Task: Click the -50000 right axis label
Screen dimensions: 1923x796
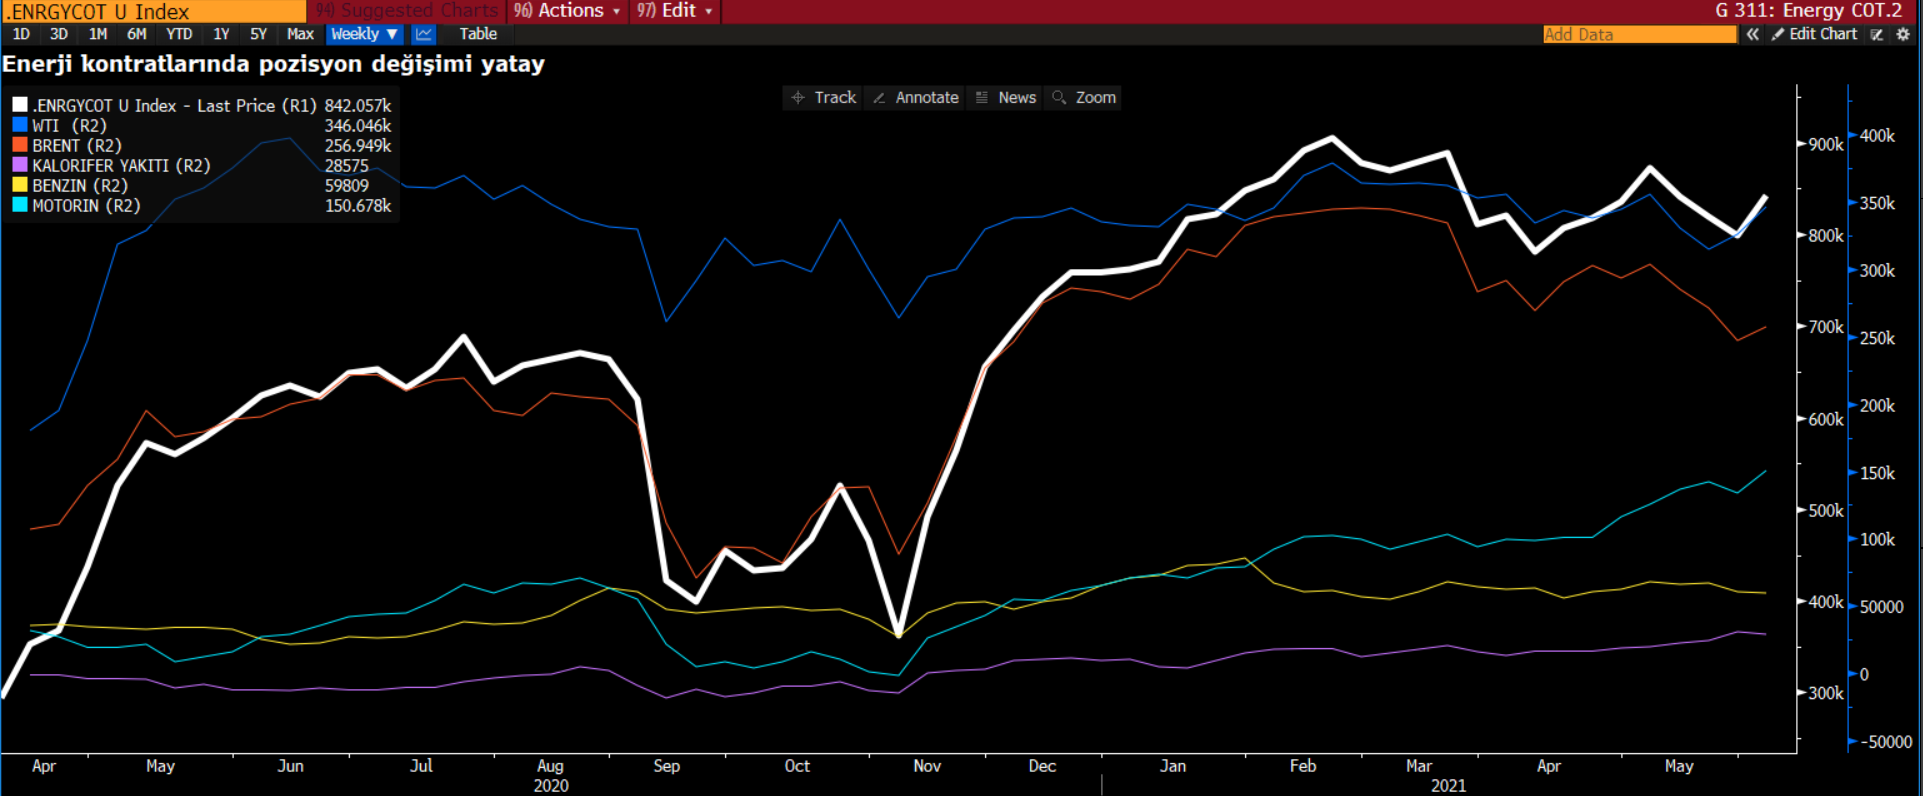Action: tap(1886, 742)
